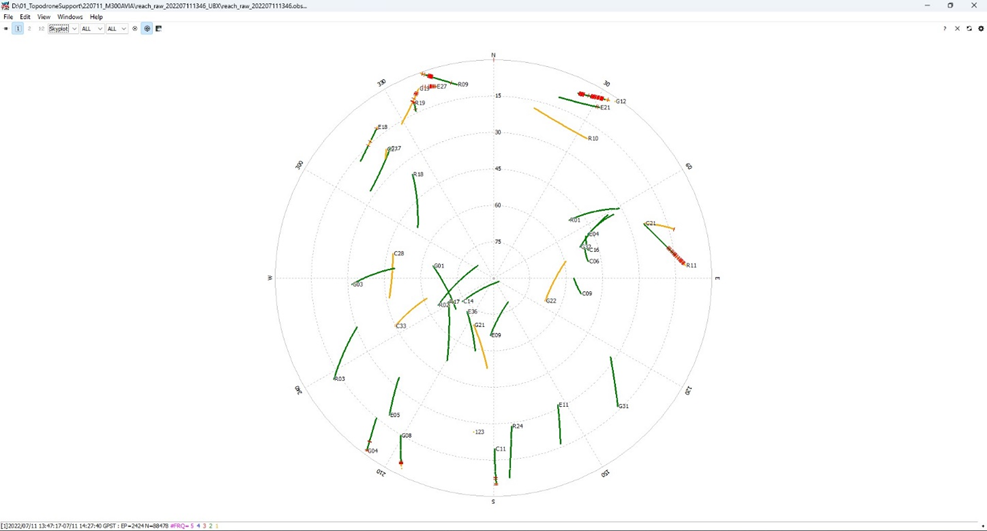This screenshot has width=987, height=531.
Task: Click the connect/disconnect dot icon in toolbar
Action: [6, 29]
